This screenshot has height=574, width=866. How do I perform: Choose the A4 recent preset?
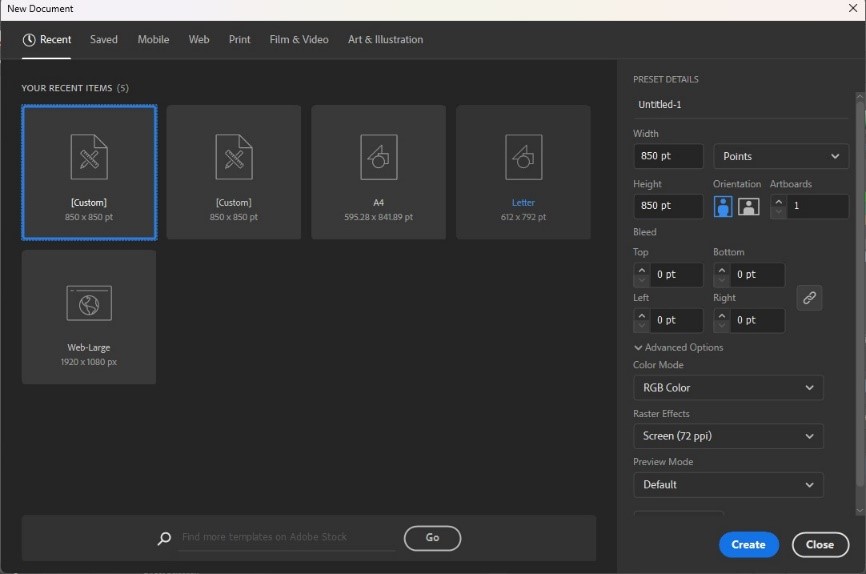378,172
